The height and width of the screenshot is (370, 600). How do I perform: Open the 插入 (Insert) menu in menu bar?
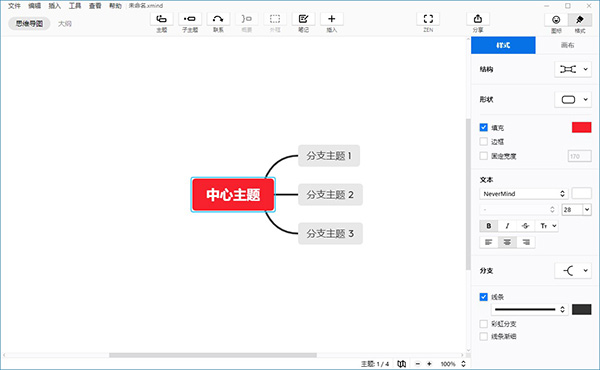(x=55, y=6)
